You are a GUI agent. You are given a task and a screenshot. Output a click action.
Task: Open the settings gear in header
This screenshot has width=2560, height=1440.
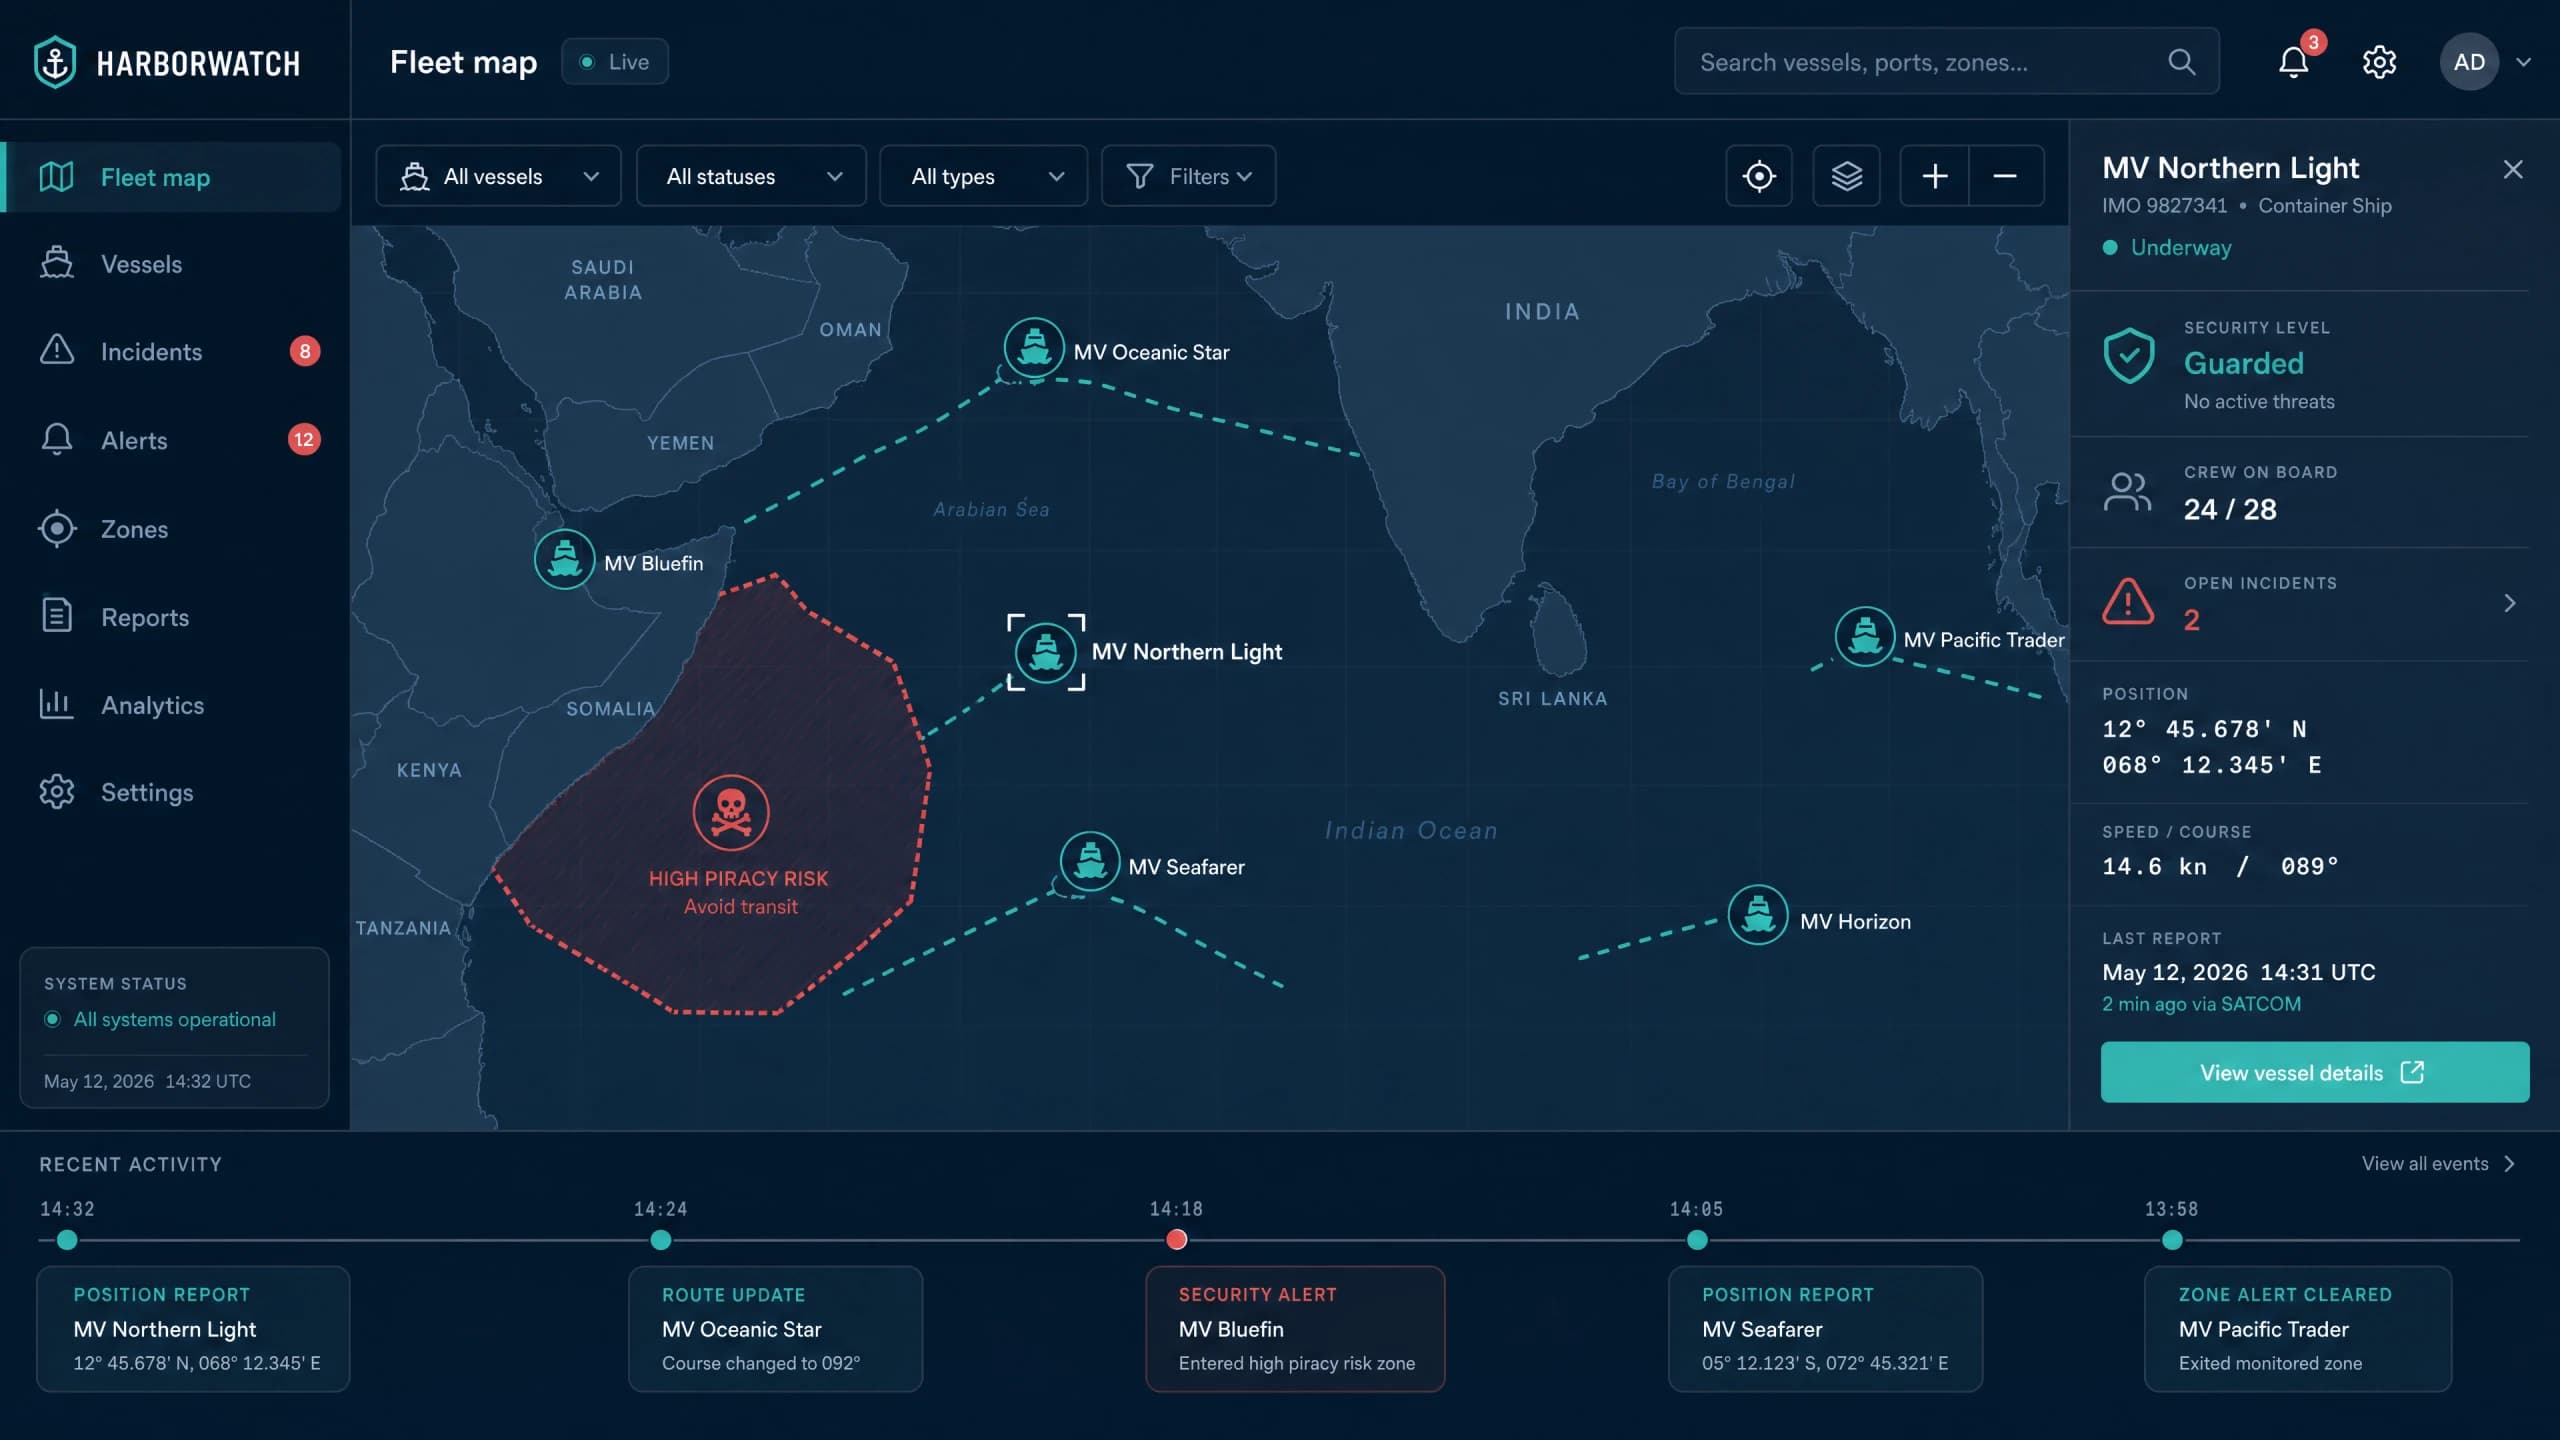[x=2379, y=62]
